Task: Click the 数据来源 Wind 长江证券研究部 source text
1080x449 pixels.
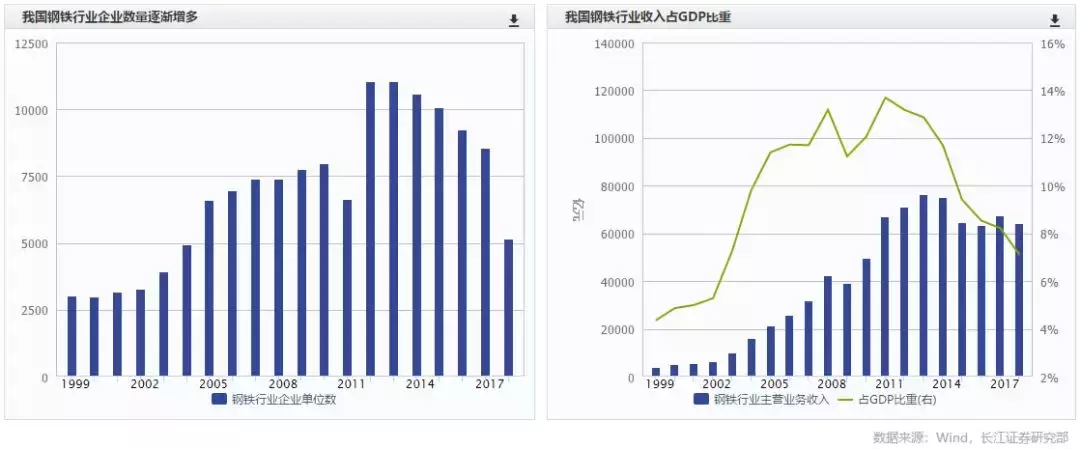Action: pyautogui.click(x=970, y=437)
